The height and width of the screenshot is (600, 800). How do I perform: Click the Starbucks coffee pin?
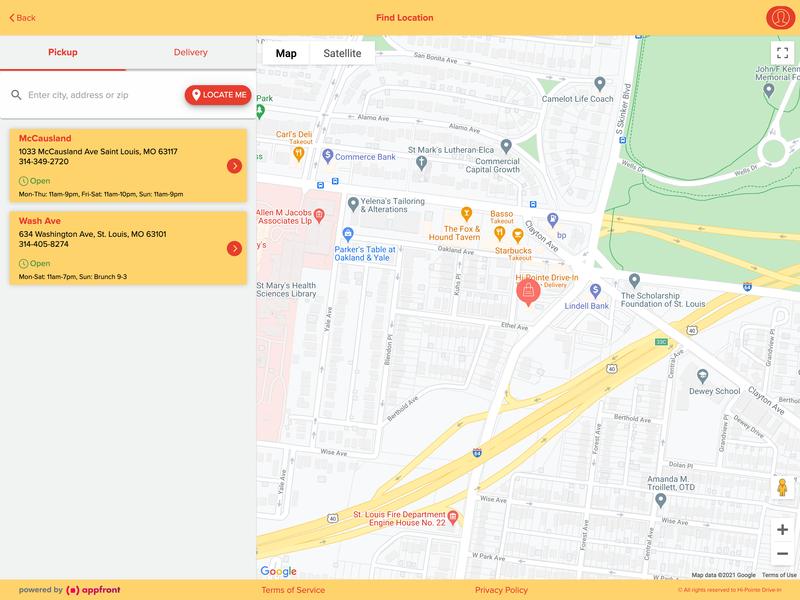coord(518,235)
